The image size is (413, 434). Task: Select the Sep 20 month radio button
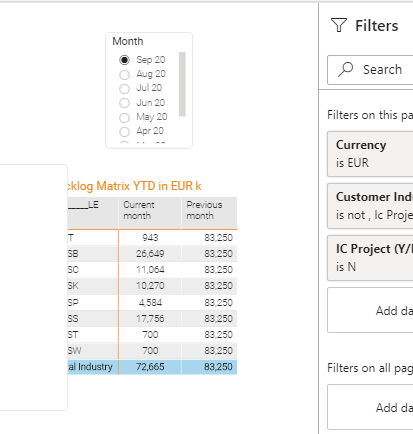[124, 60]
